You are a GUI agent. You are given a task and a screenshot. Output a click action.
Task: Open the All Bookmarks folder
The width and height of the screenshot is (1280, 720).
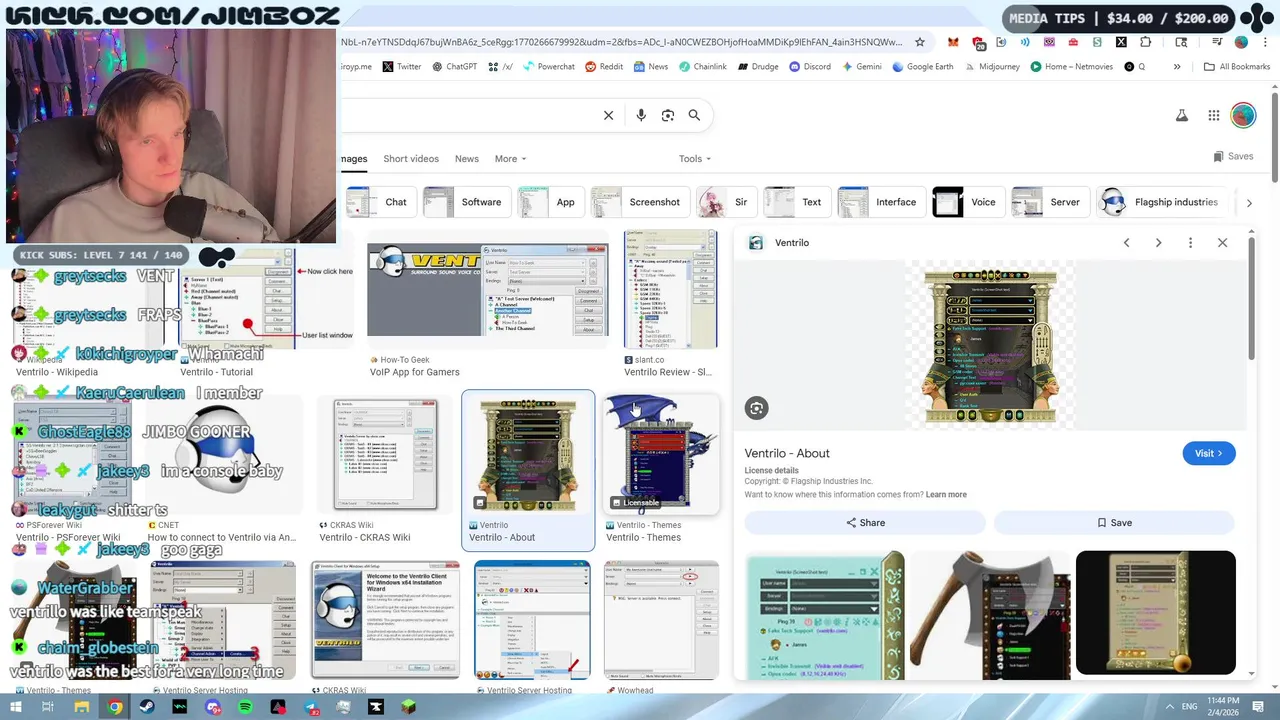pos(1237,67)
